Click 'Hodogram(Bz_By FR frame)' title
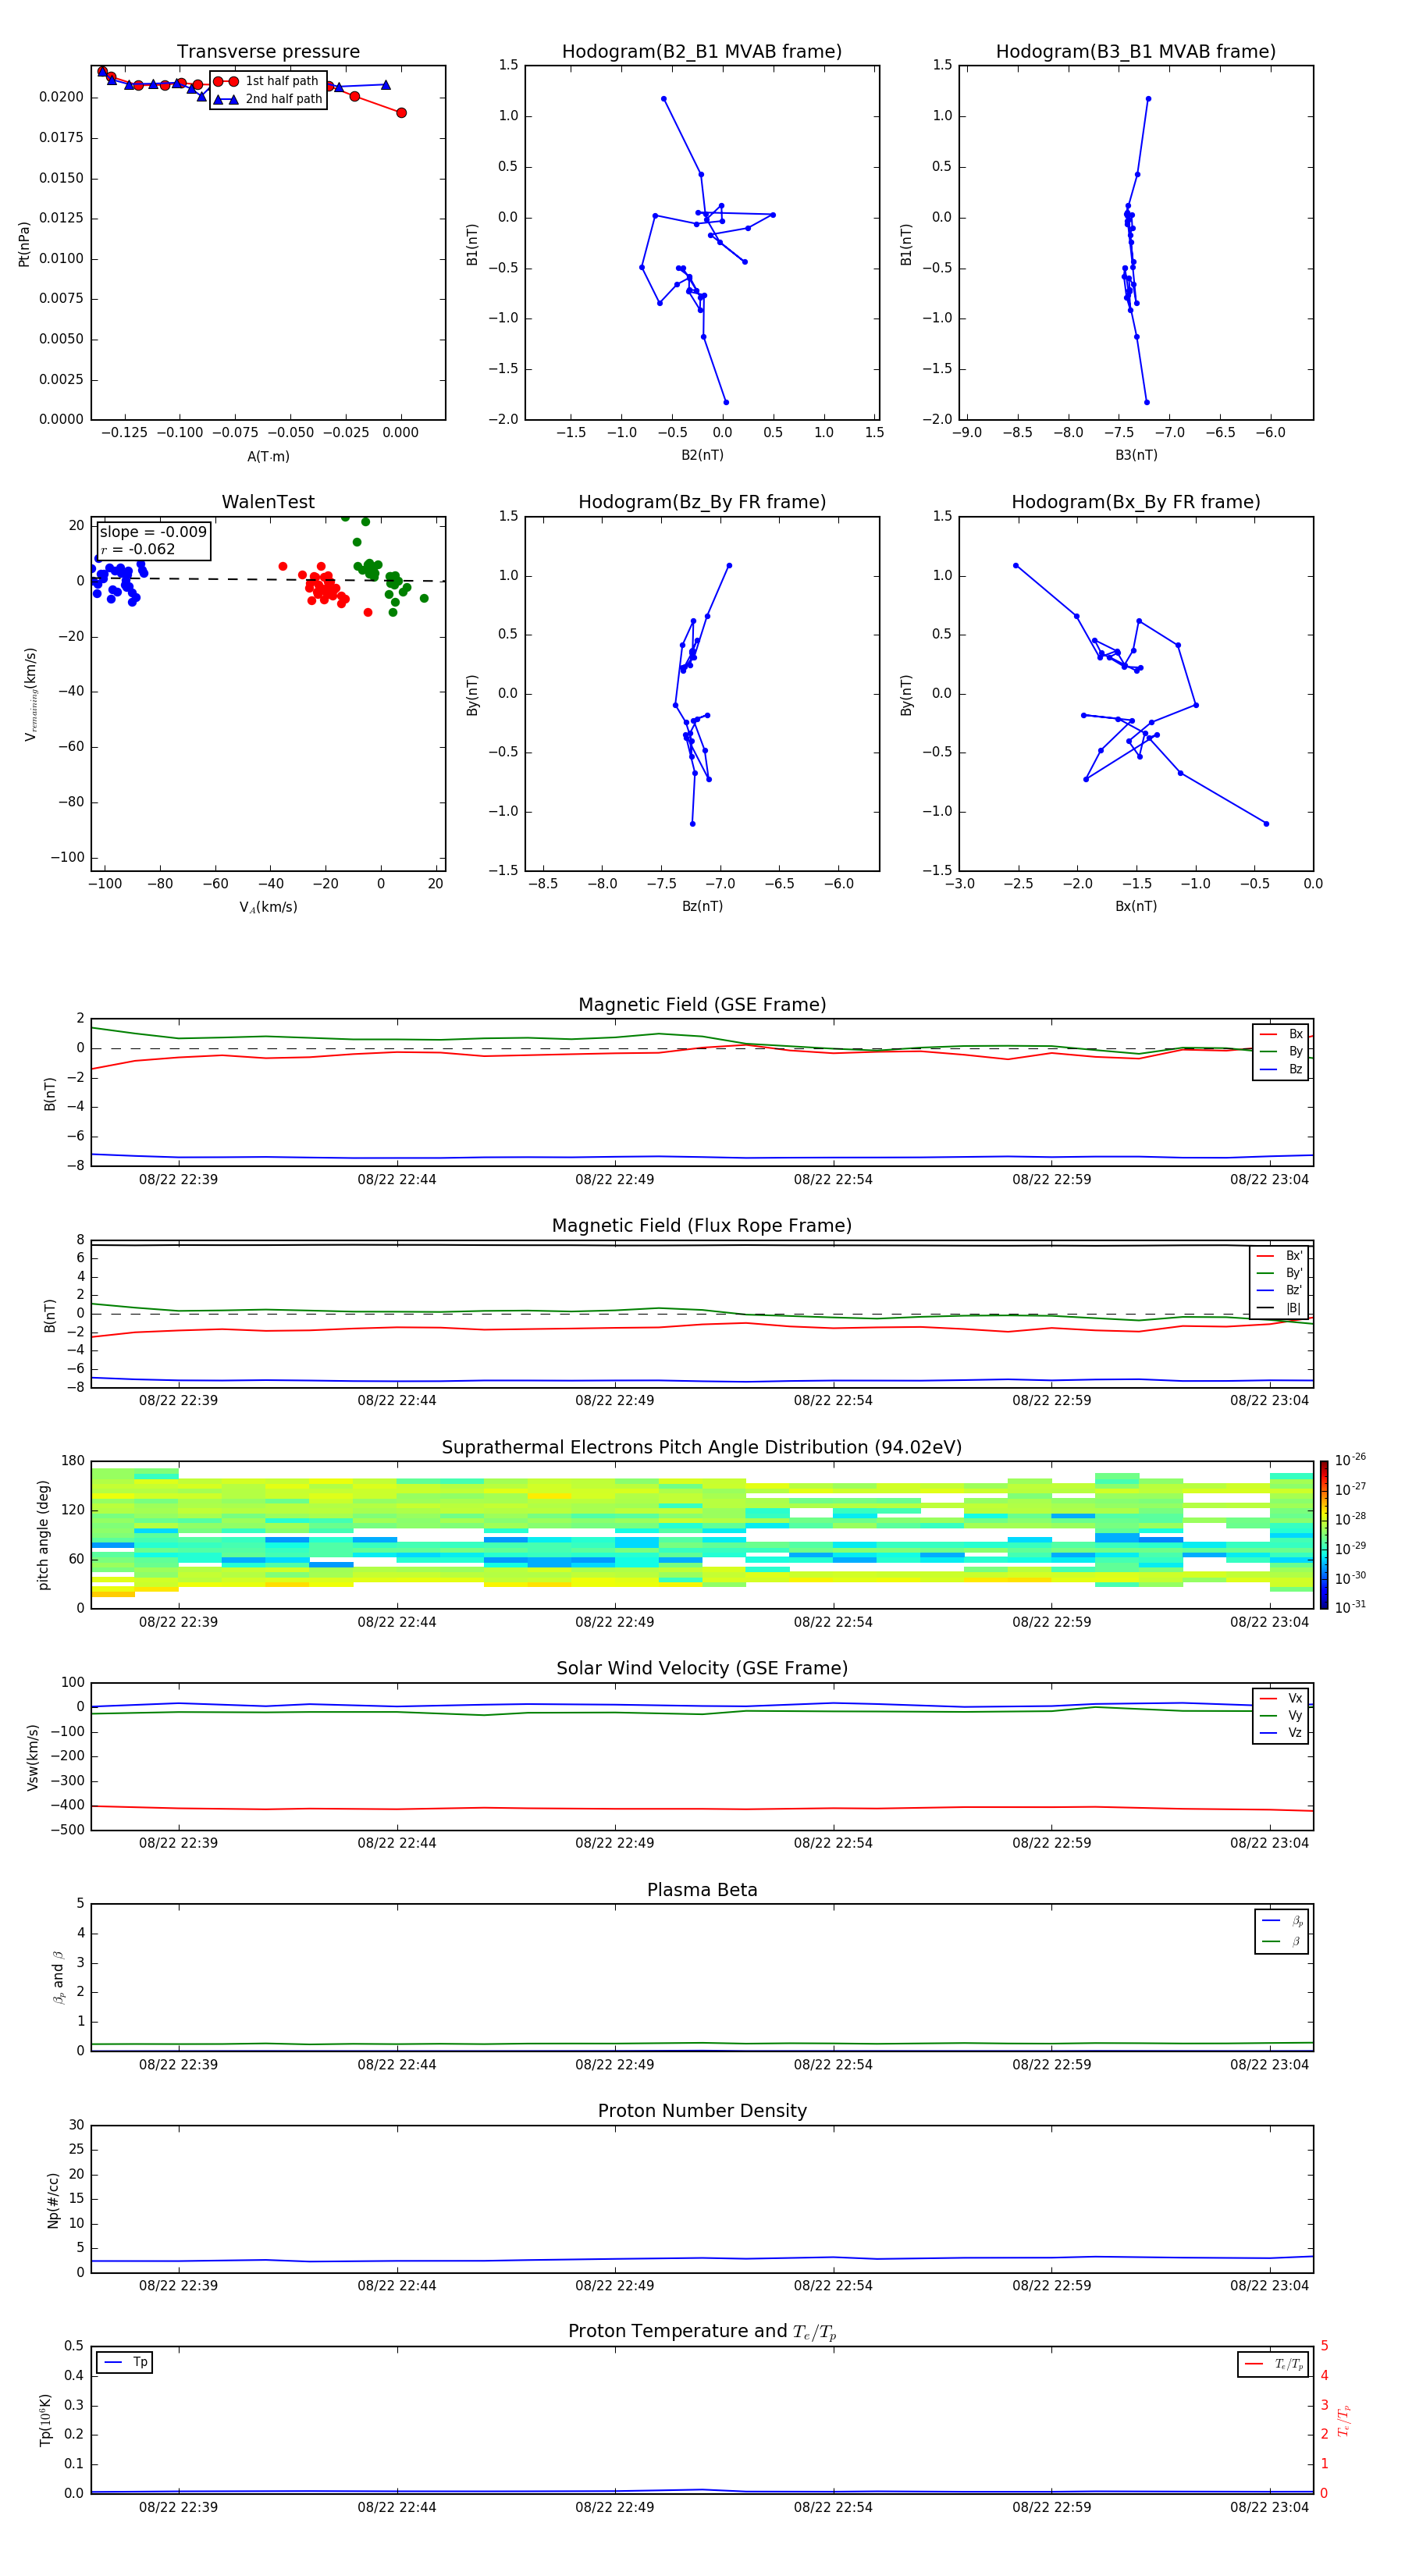This screenshot has width=1405, height=2576. click(702, 502)
